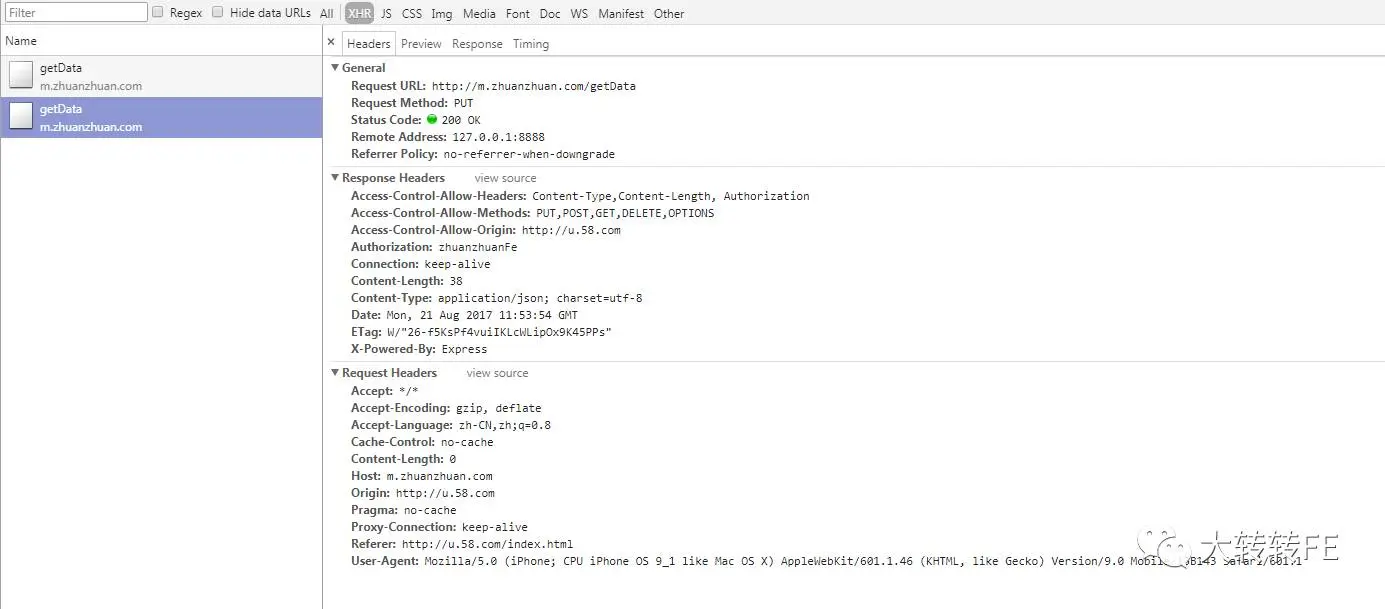
Task: Collapse the Response Headers section
Action: click(335, 178)
